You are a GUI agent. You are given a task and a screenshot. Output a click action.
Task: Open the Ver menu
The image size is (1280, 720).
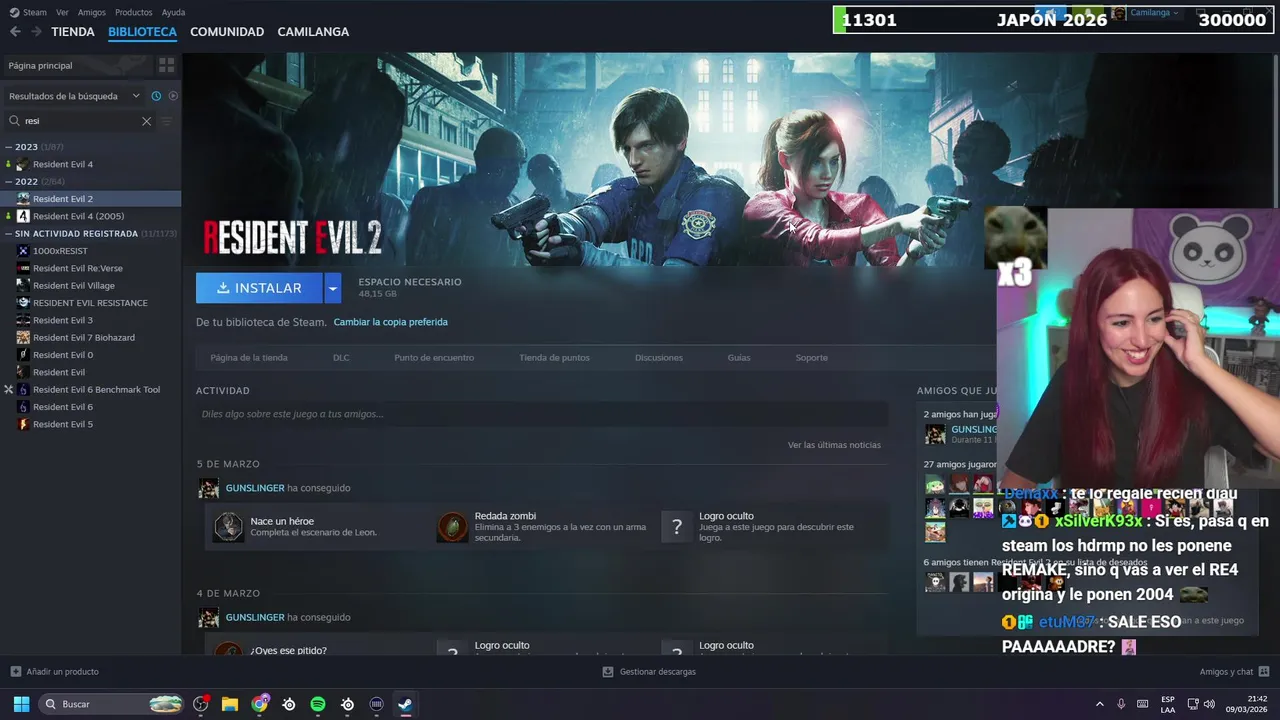[x=62, y=12]
